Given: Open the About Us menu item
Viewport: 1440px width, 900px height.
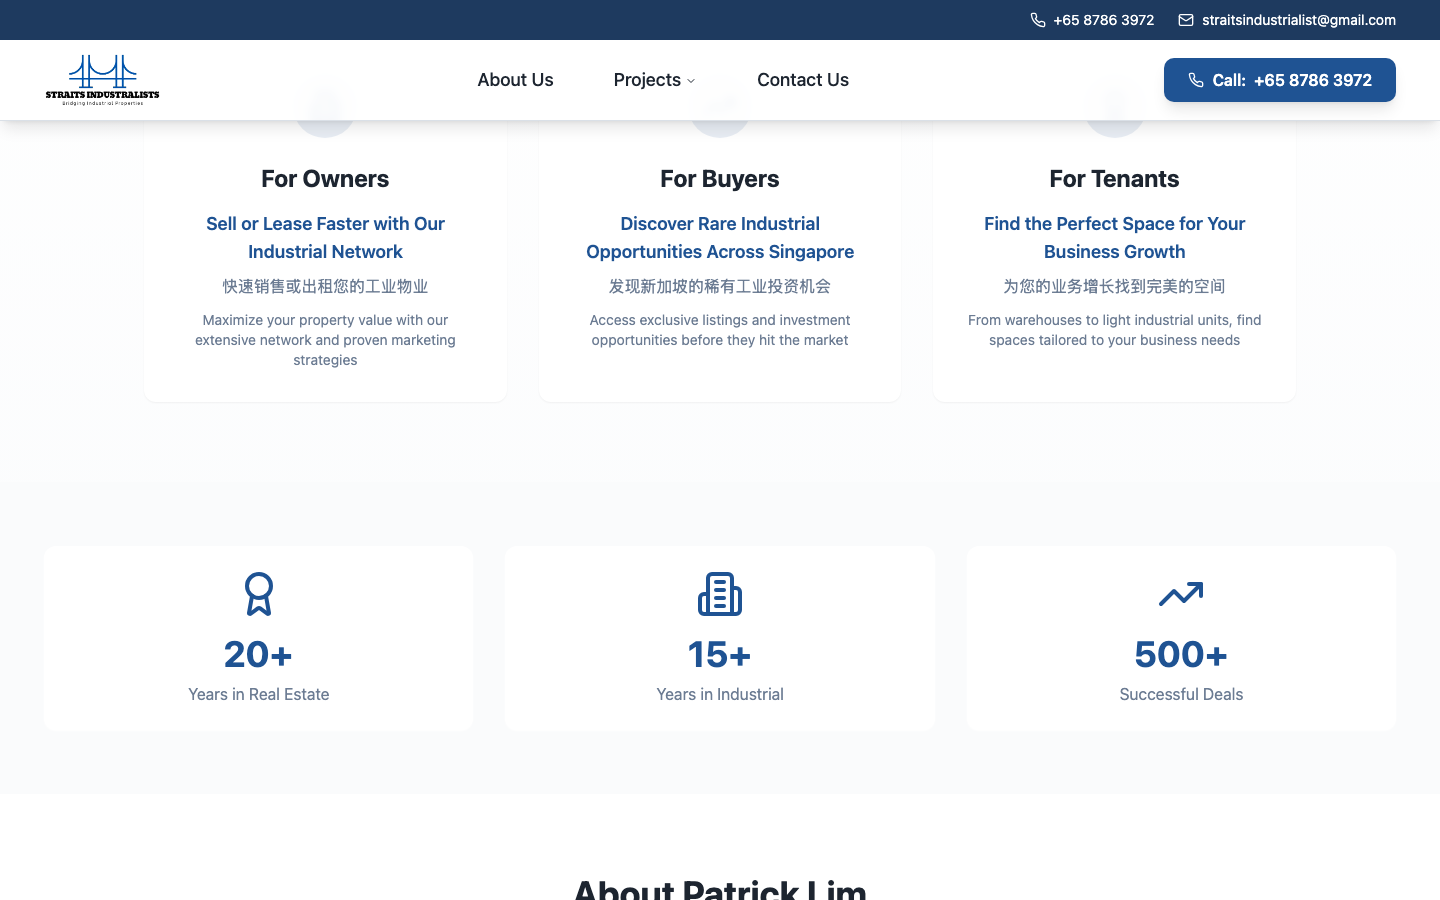Looking at the screenshot, I should pos(515,80).
